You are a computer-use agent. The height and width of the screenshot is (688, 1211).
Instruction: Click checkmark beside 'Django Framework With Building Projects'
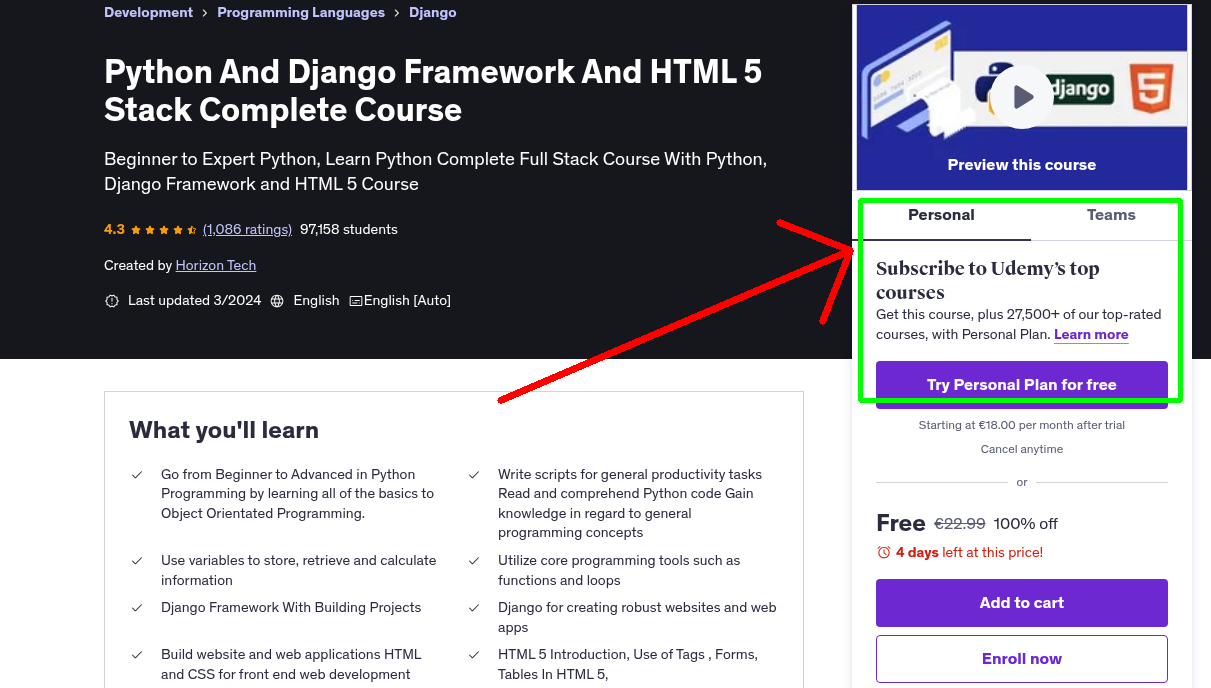[x=137, y=608]
